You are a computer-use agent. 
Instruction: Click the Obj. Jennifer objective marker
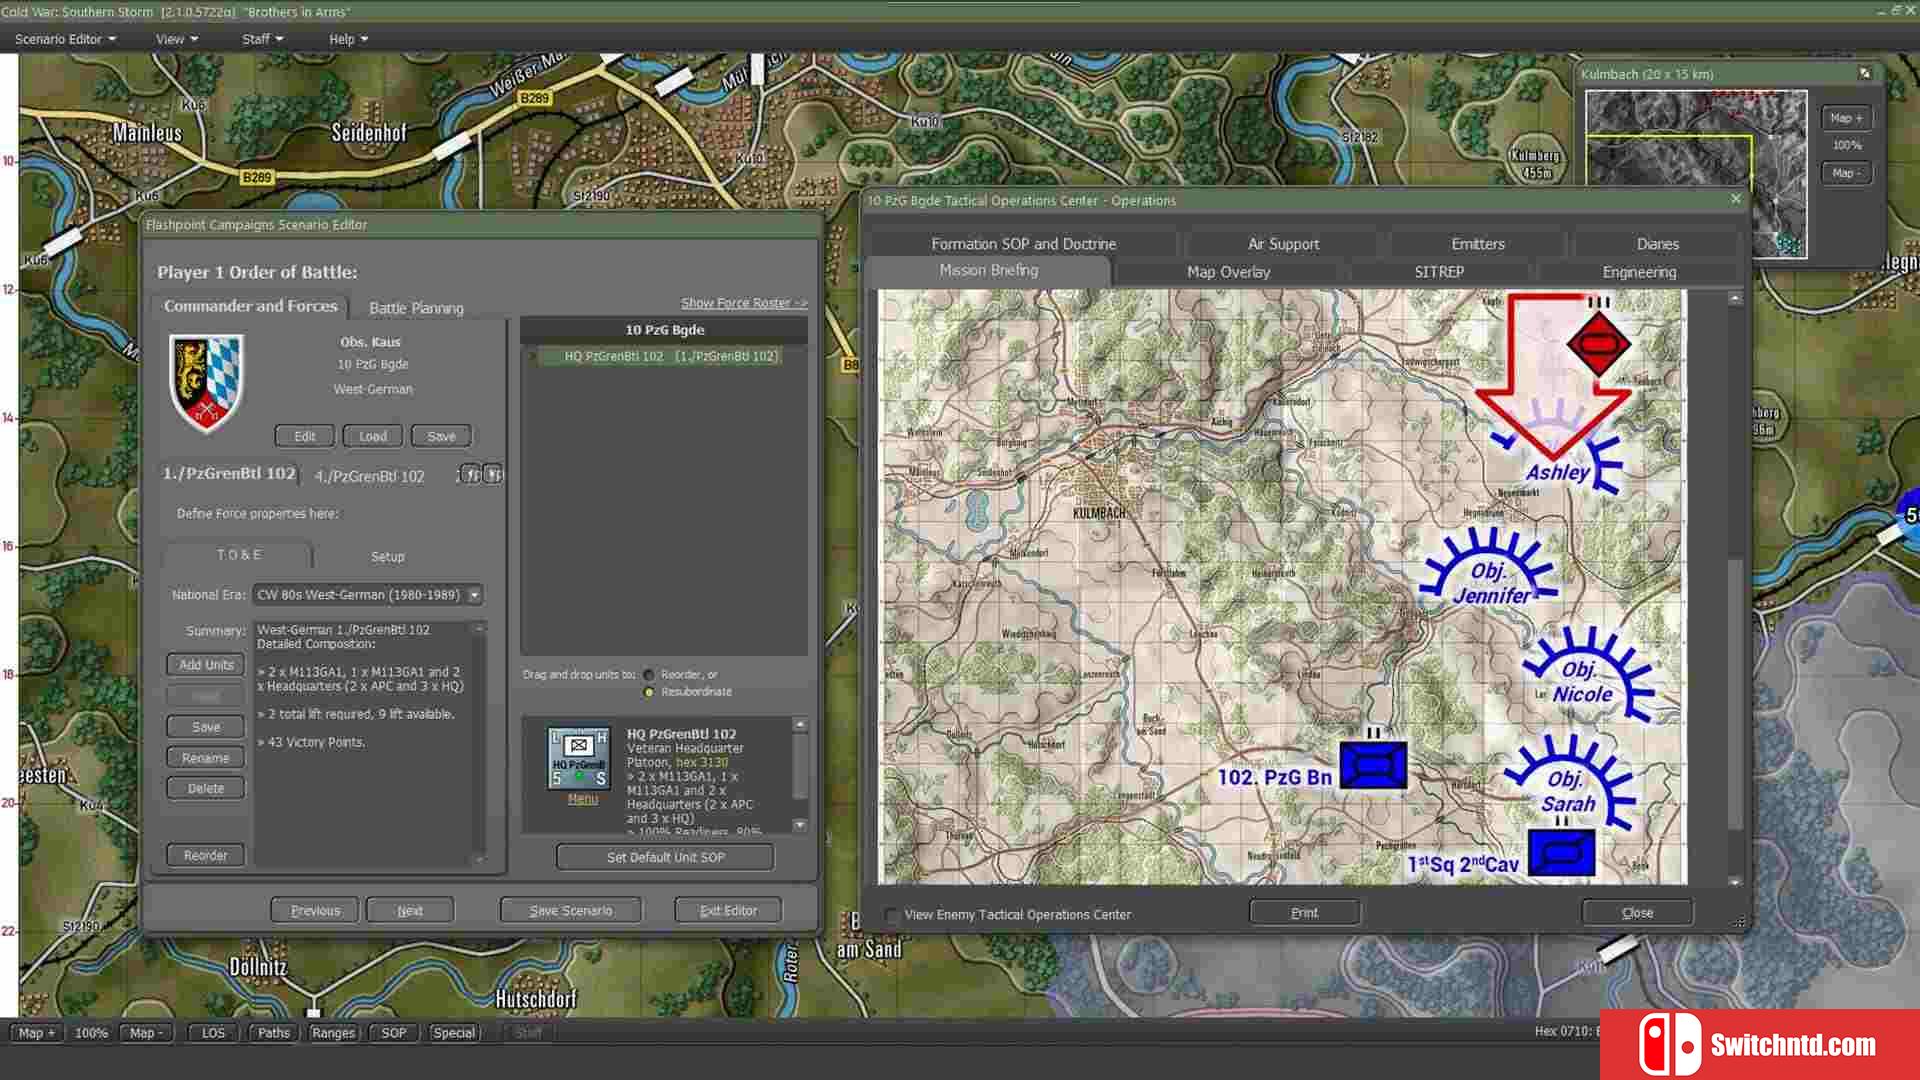coord(1488,568)
